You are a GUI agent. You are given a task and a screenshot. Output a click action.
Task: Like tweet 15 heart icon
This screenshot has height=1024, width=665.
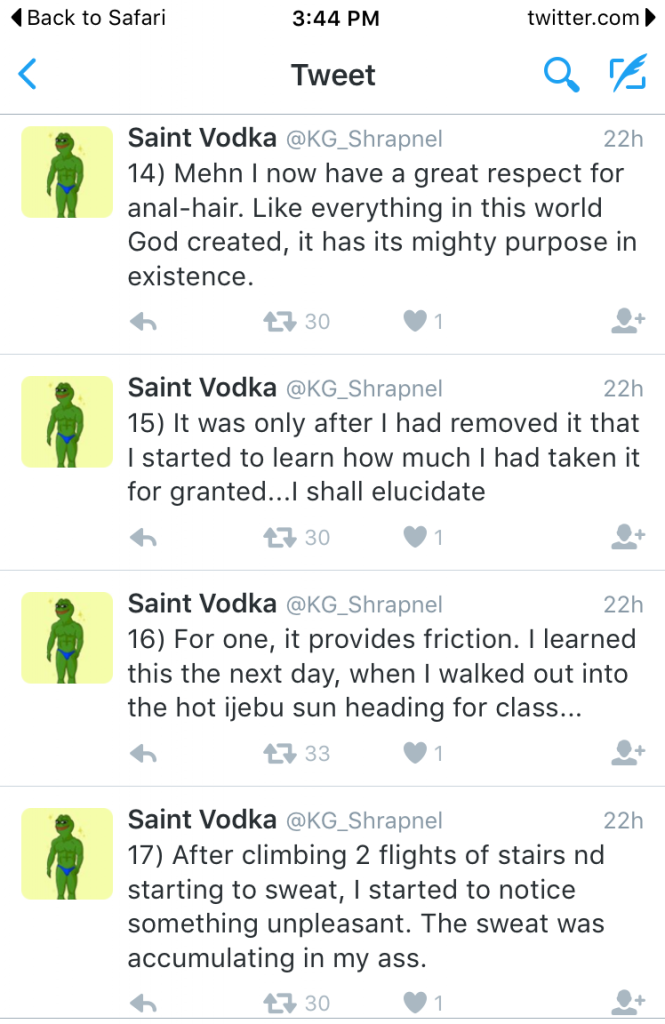[414, 537]
